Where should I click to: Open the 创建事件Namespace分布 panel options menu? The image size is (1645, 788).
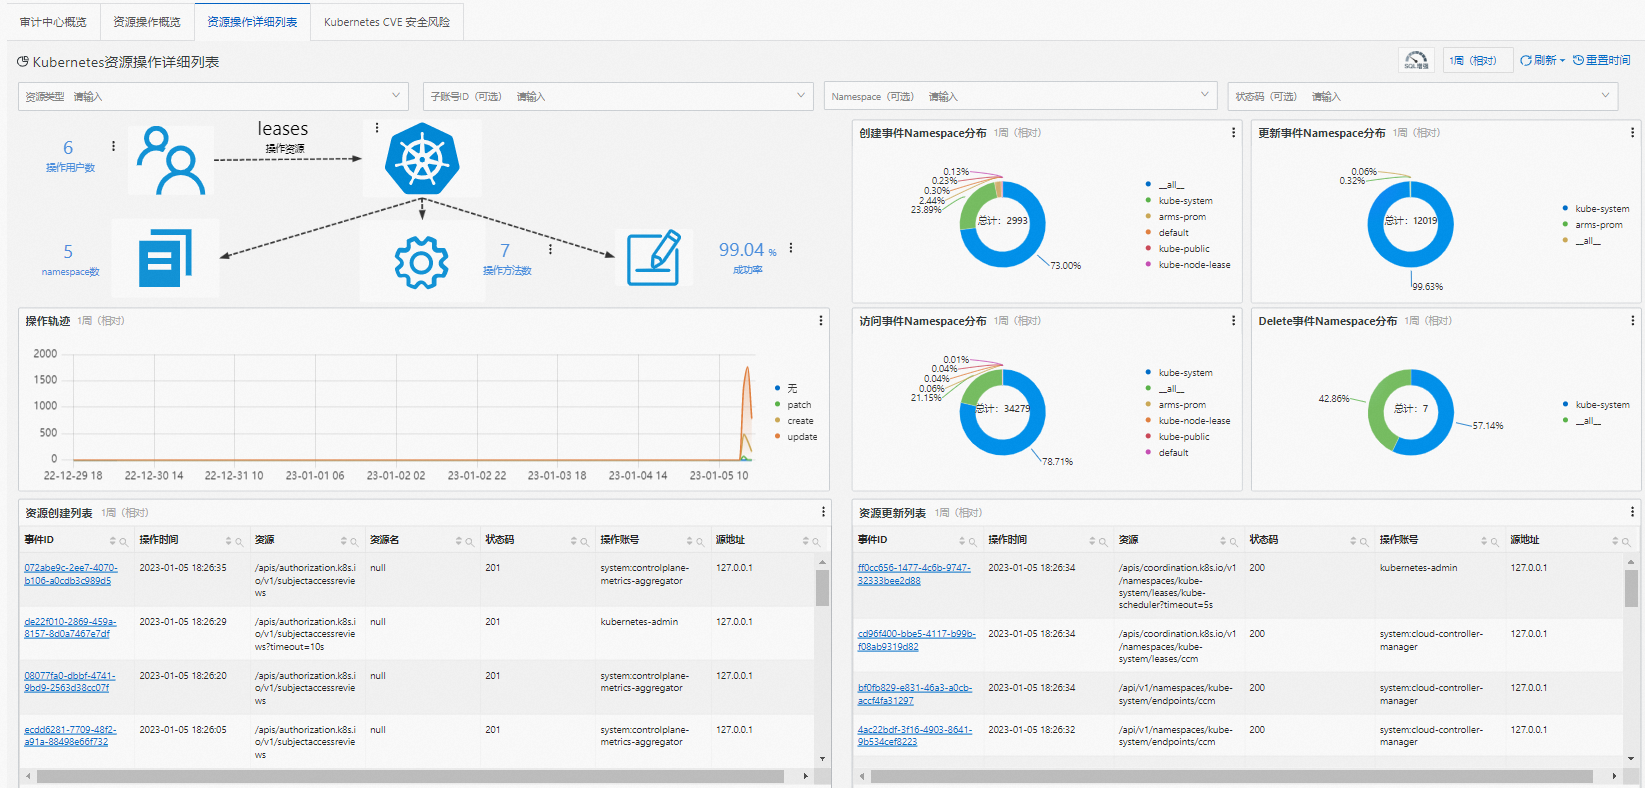[x=1233, y=132]
